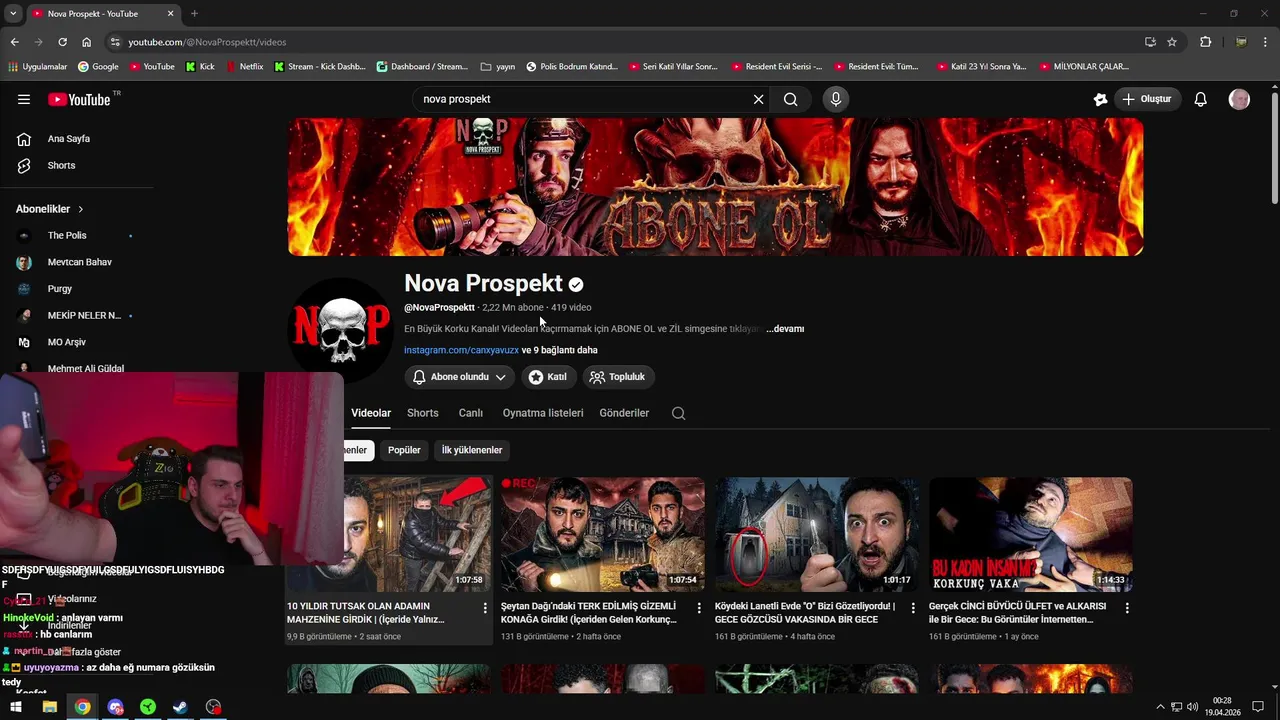Open the install app icon in address bar
The width and height of the screenshot is (1280, 720).
(1150, 42)
